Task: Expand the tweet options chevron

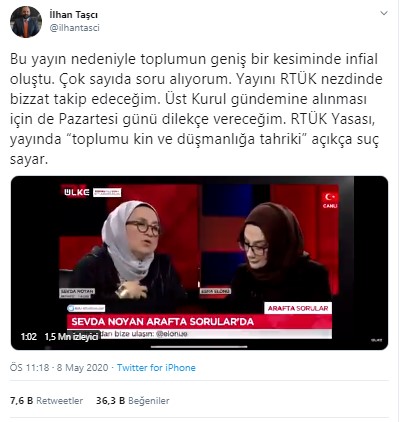Action: click(x=384, y=13)
